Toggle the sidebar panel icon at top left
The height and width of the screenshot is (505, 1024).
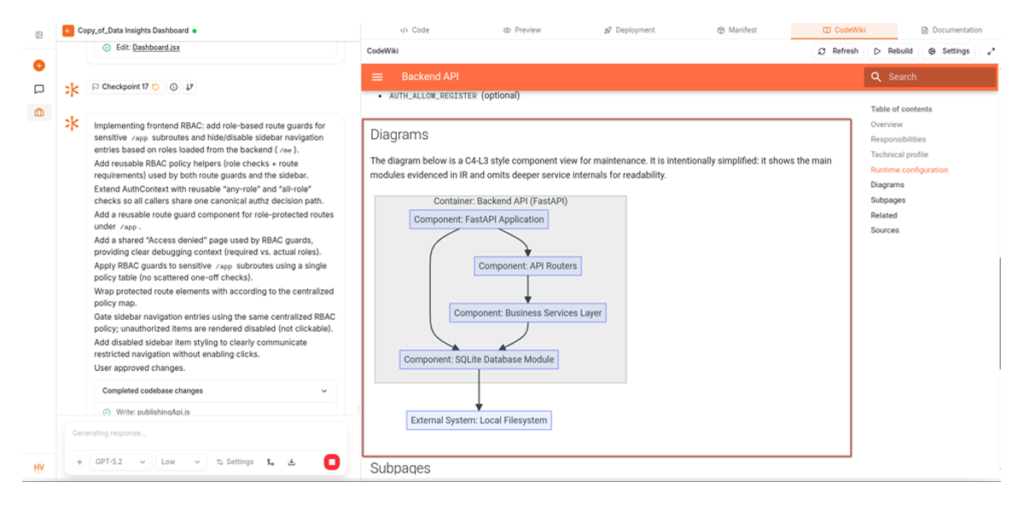click(x=39, y=35)
